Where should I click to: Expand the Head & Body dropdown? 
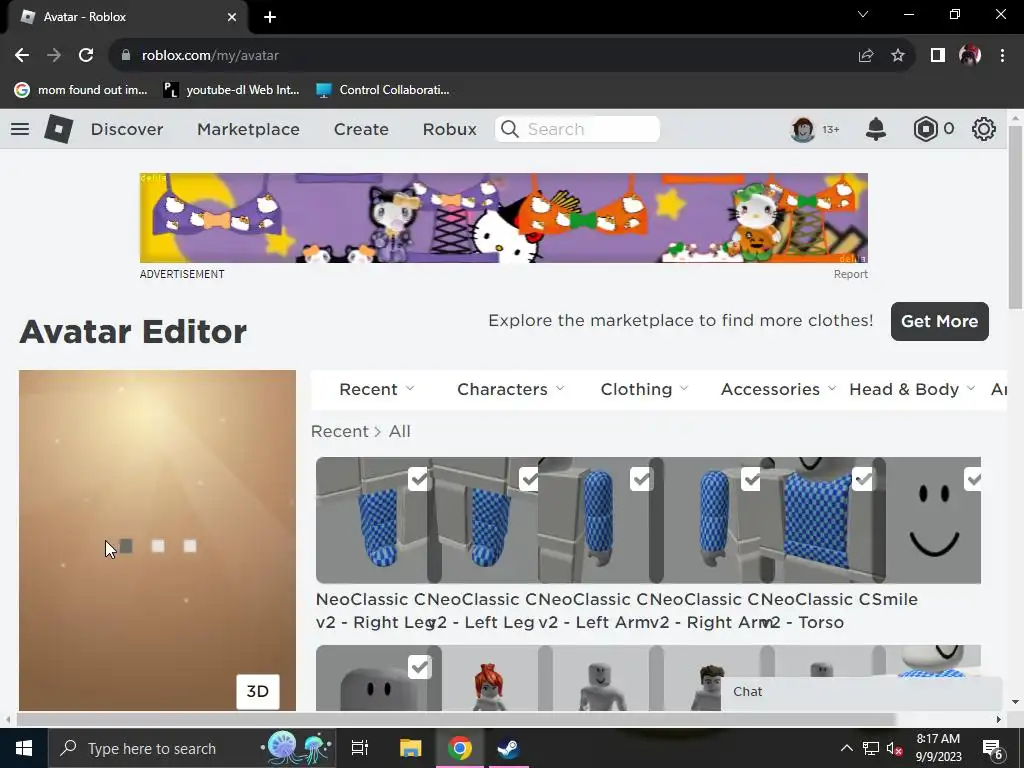[x=912, y=389]
